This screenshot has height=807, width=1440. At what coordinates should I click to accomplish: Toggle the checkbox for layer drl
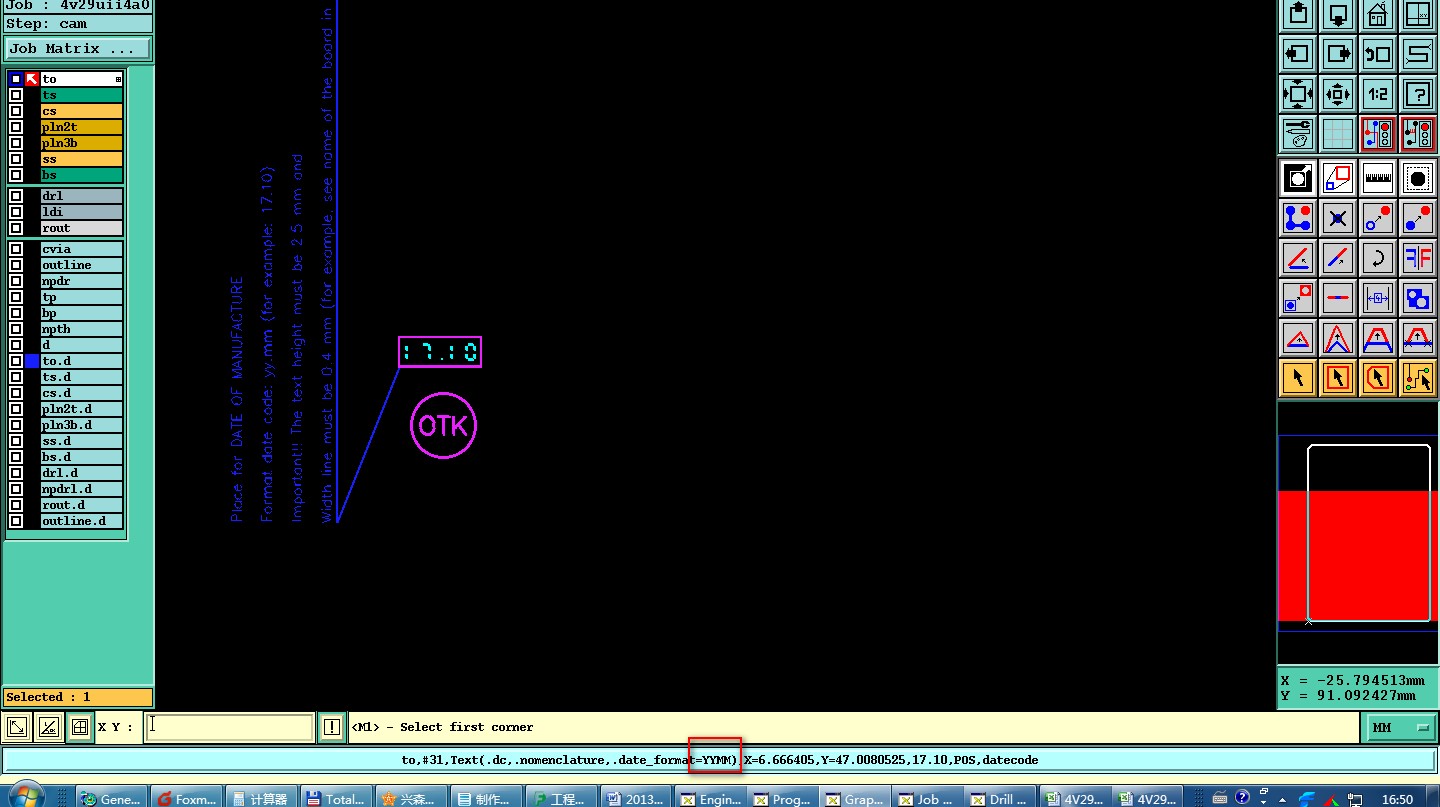[x=16, y=196]
